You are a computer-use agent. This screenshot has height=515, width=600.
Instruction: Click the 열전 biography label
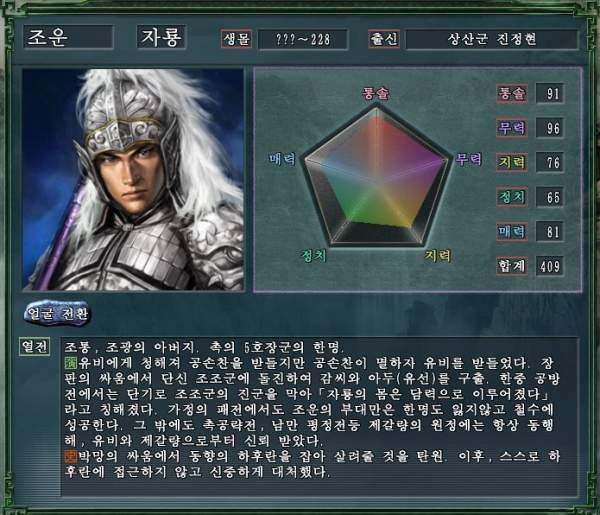(34, 347)
